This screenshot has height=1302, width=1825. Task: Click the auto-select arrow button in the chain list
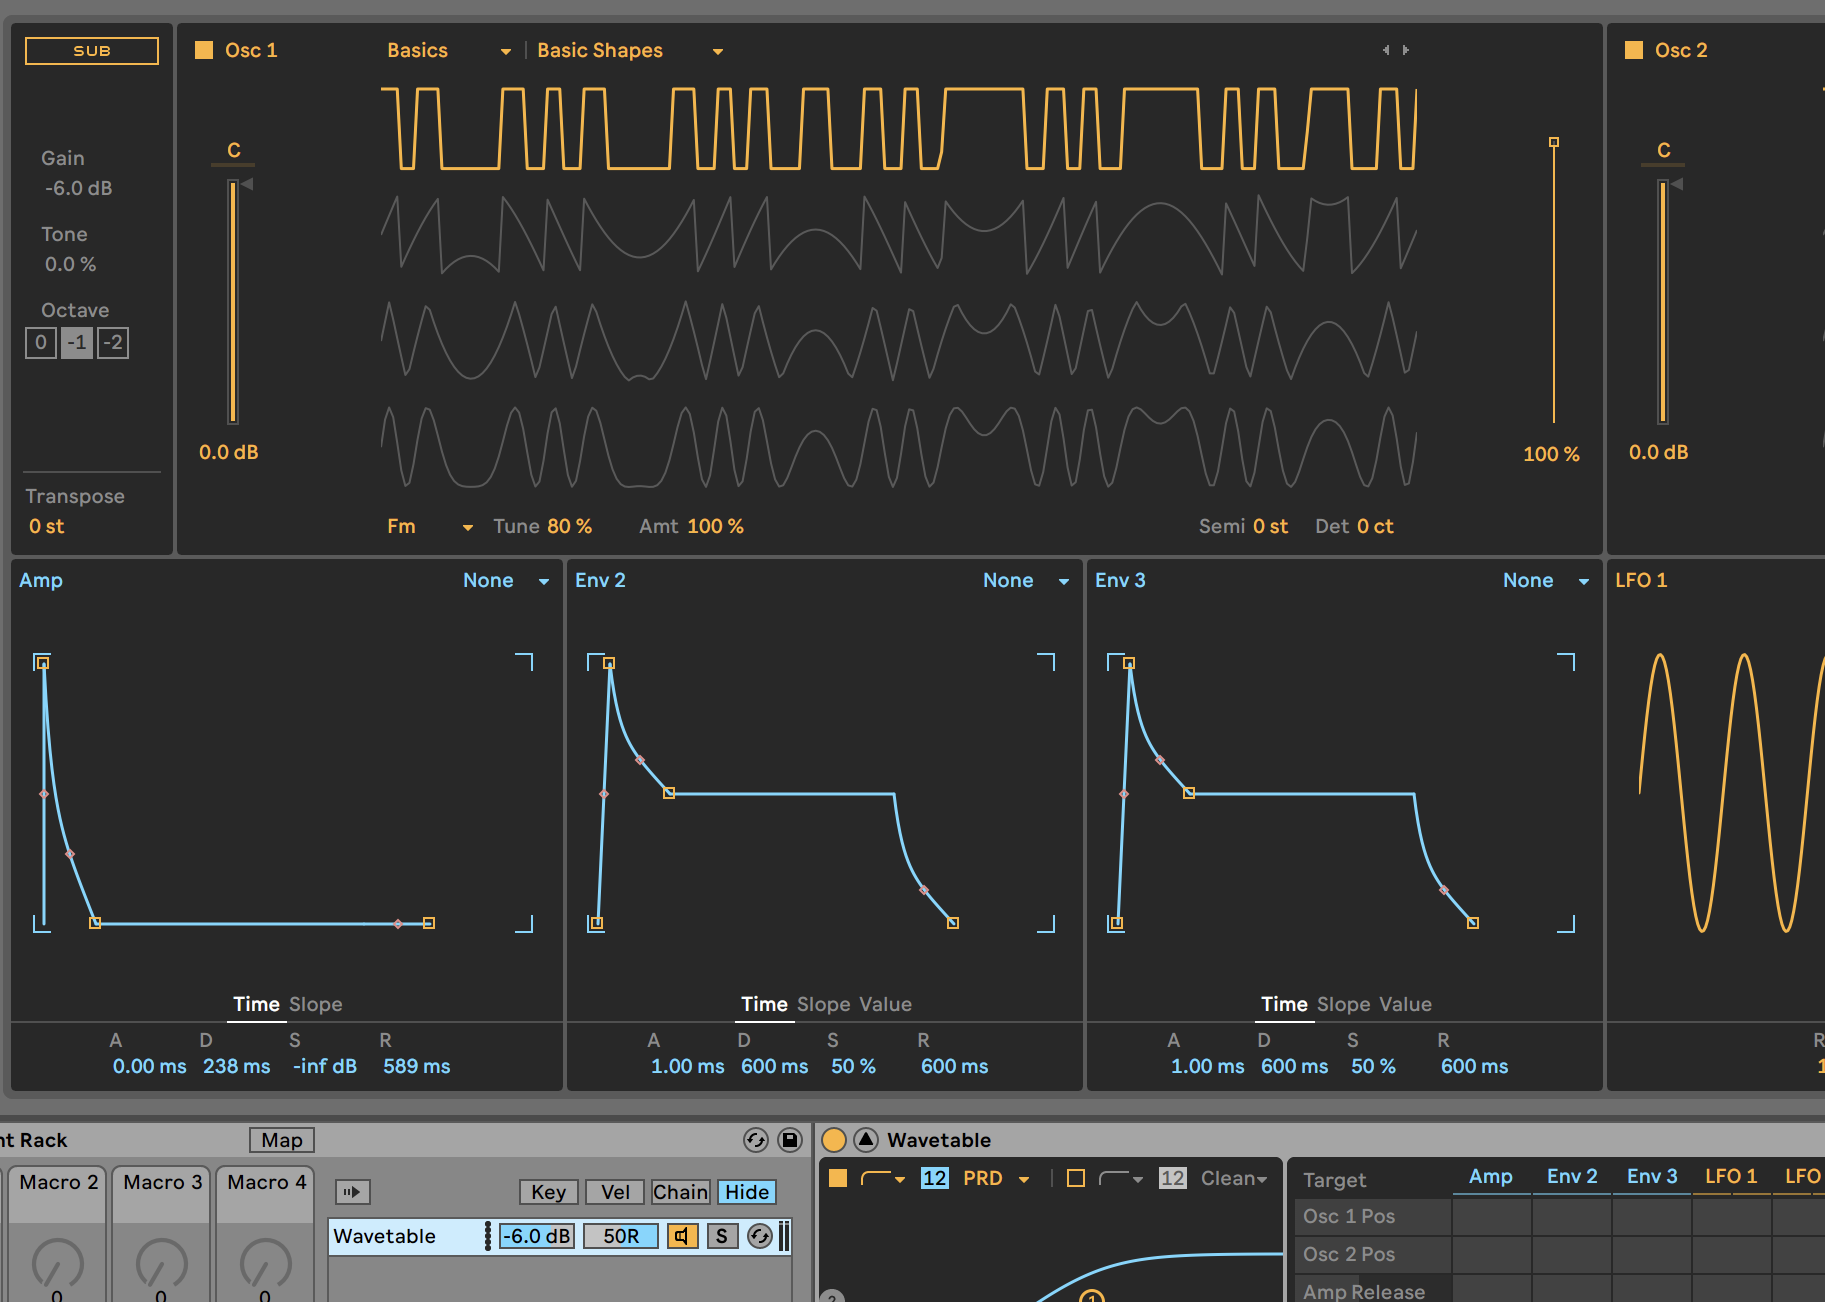(x=352, y=1192)
